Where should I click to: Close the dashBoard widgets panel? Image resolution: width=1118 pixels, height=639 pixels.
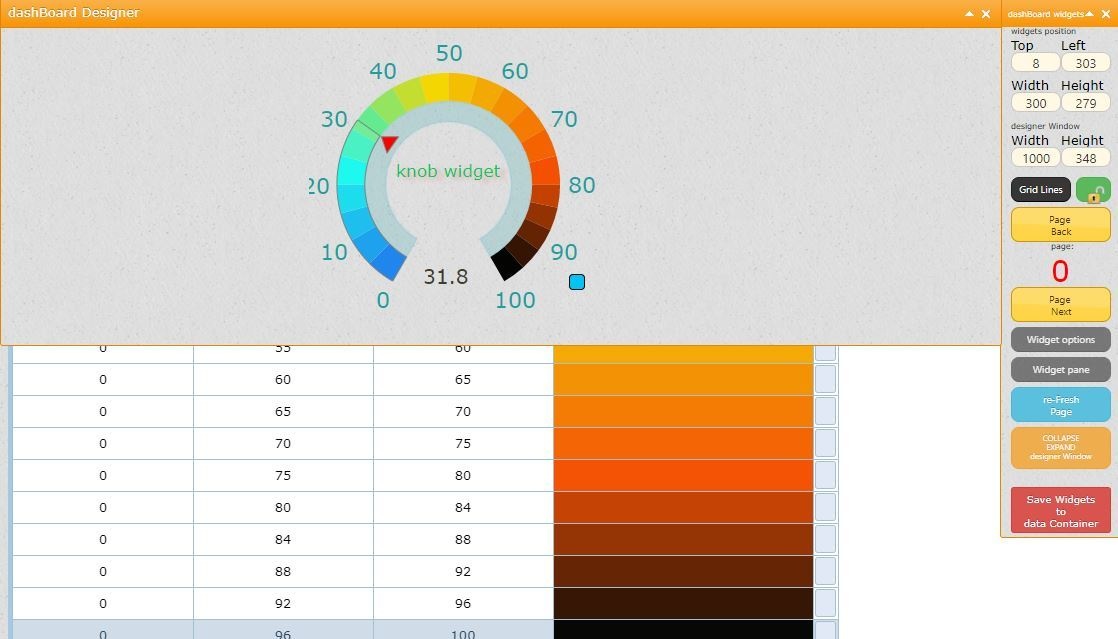coord(1106,14)
